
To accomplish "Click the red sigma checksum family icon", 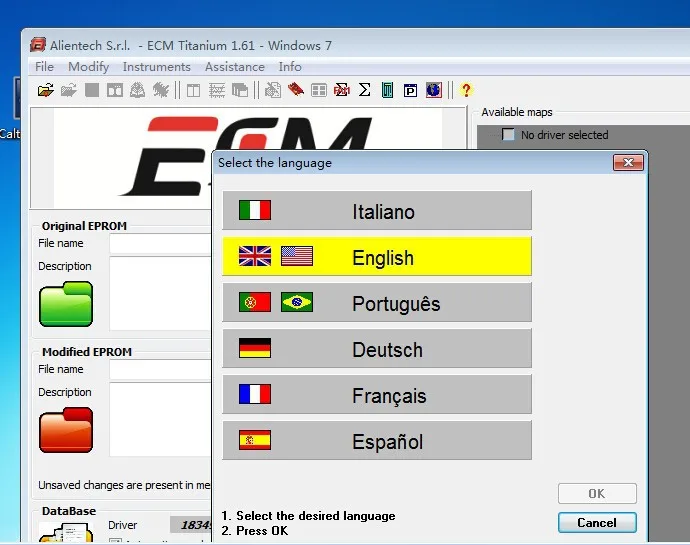I will (341, 90).
